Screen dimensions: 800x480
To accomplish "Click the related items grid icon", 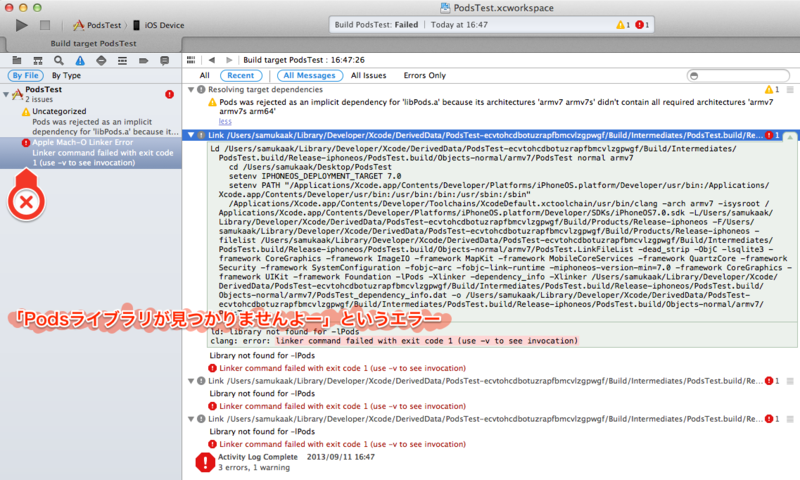I will click(191, 60).
